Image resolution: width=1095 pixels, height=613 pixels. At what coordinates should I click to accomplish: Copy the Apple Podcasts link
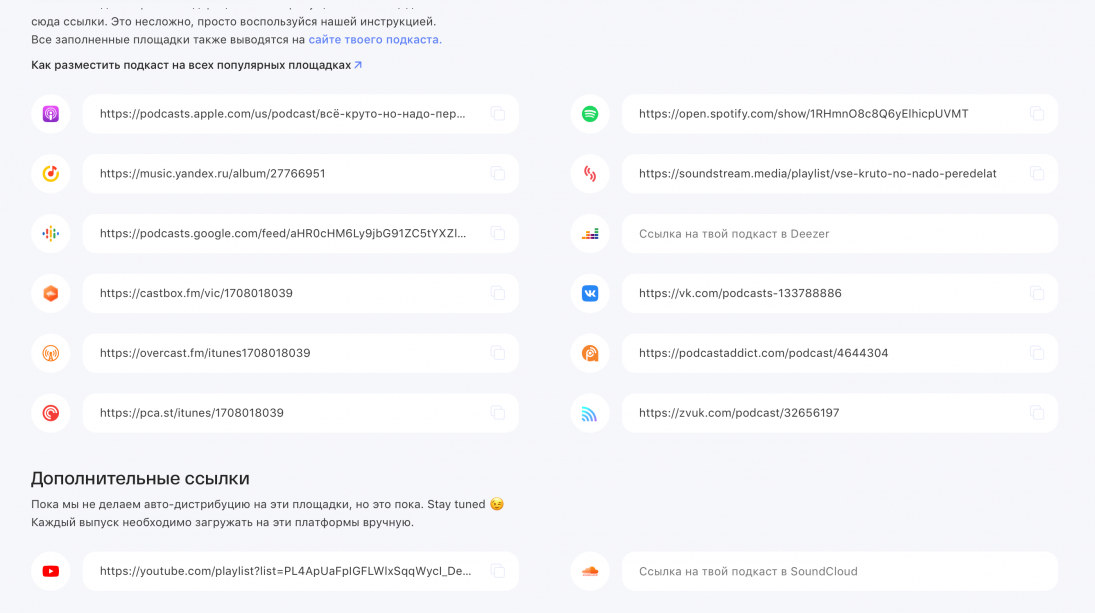click(497, 114)
